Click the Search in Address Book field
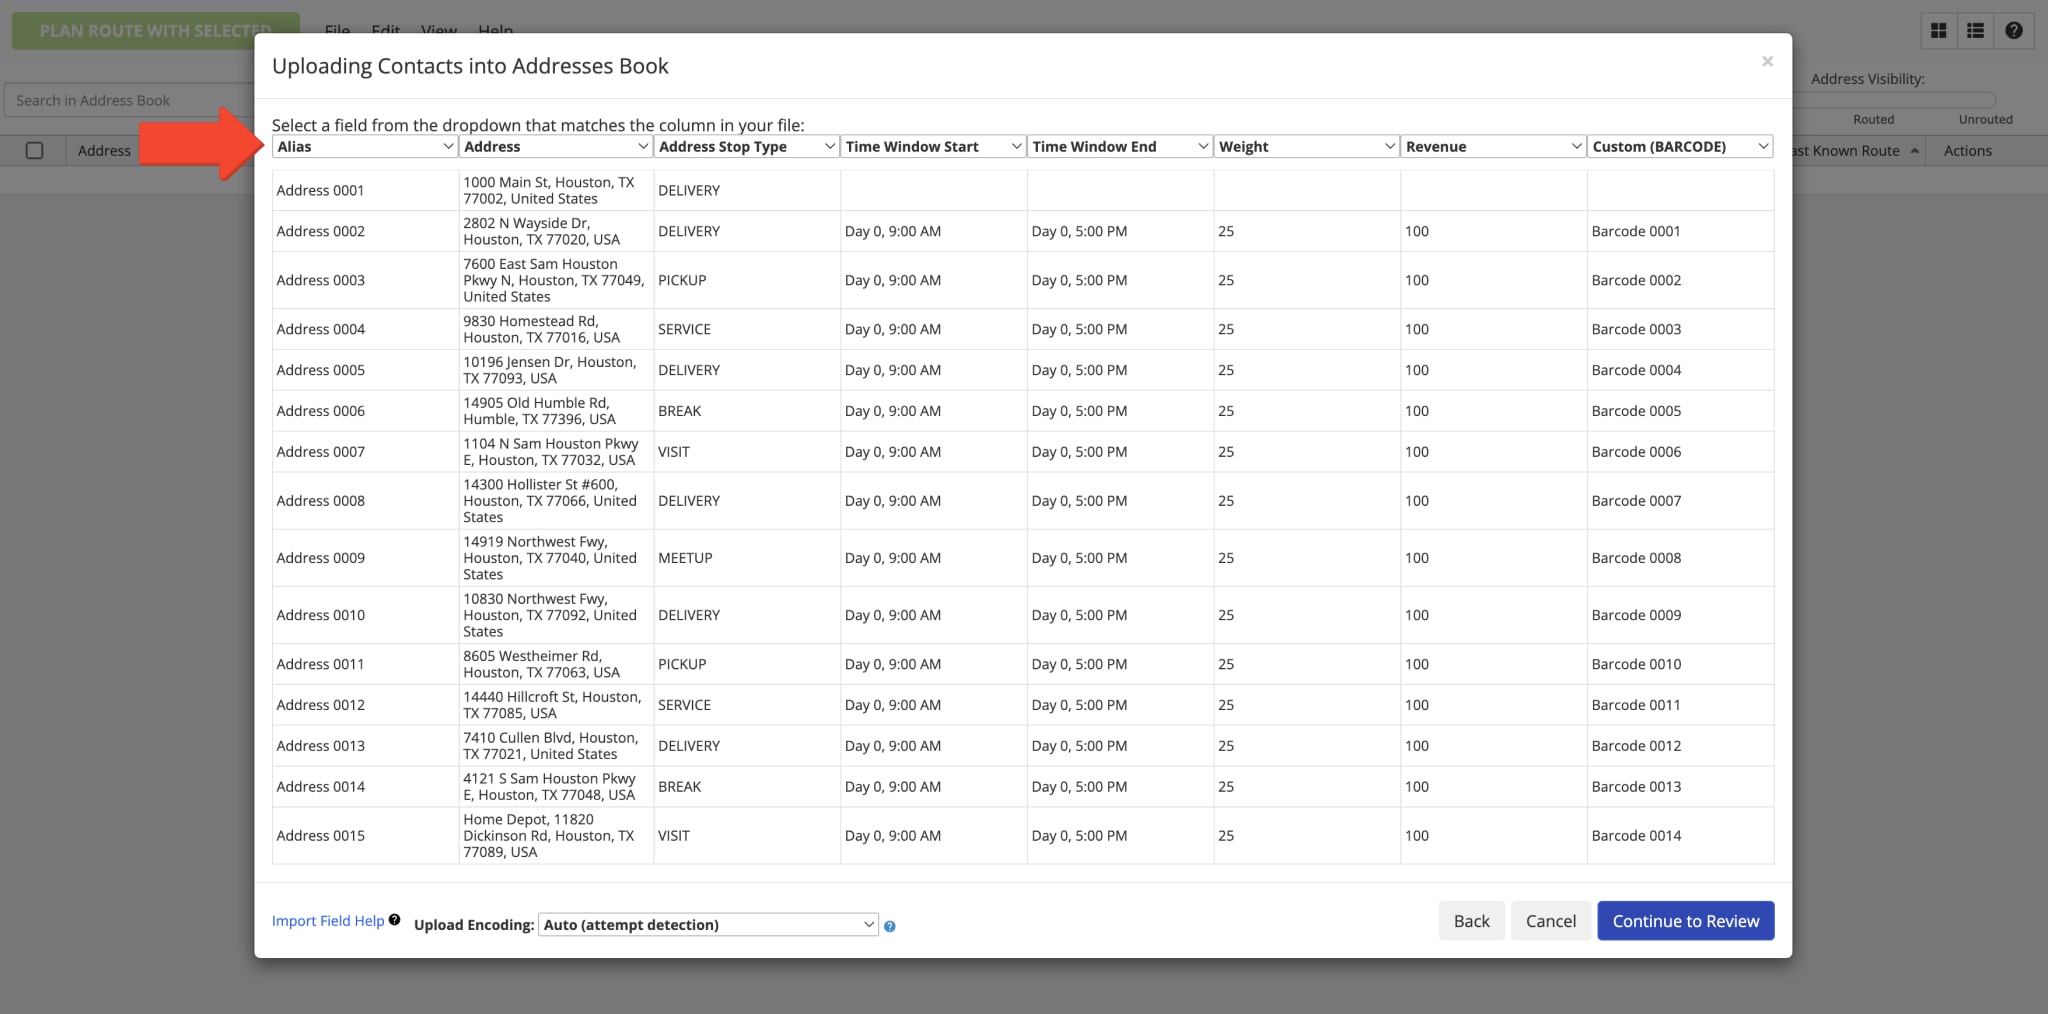 pos(130,100)
